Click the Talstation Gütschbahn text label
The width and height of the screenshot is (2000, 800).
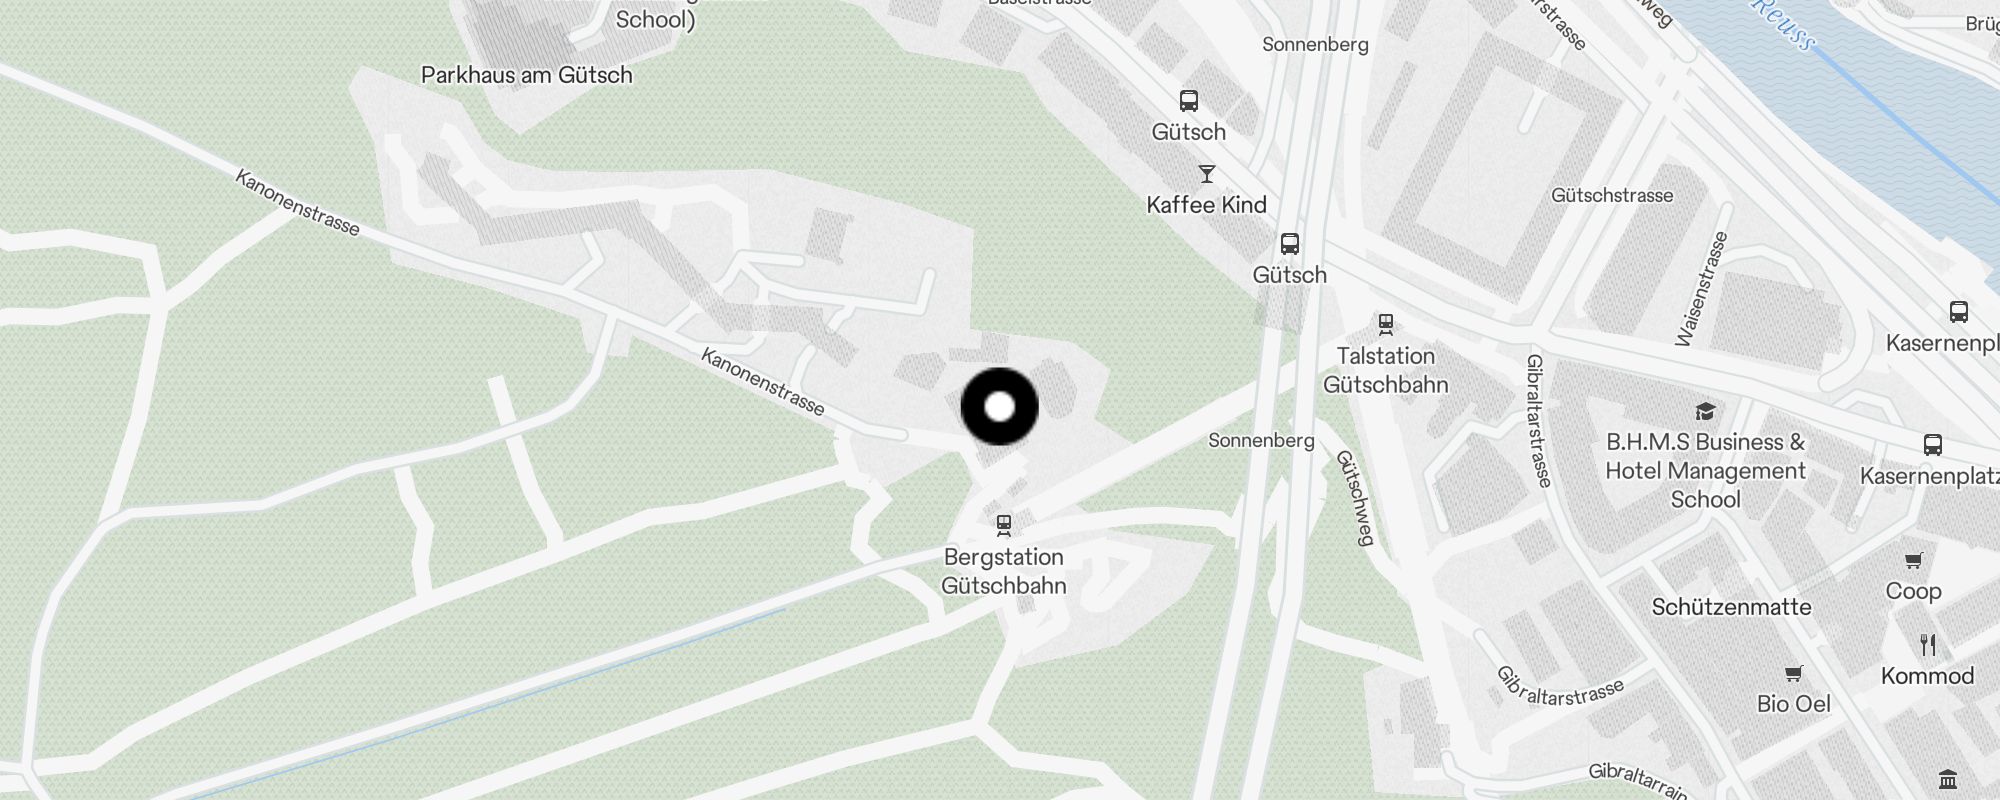click(1385, 370)
